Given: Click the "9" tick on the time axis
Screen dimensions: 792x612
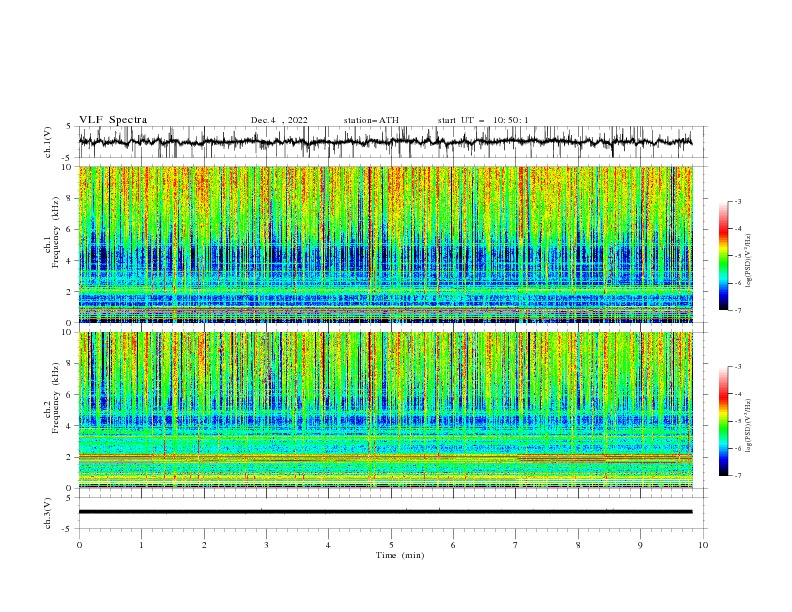Looking at the screenshot, I should point(640,545).
